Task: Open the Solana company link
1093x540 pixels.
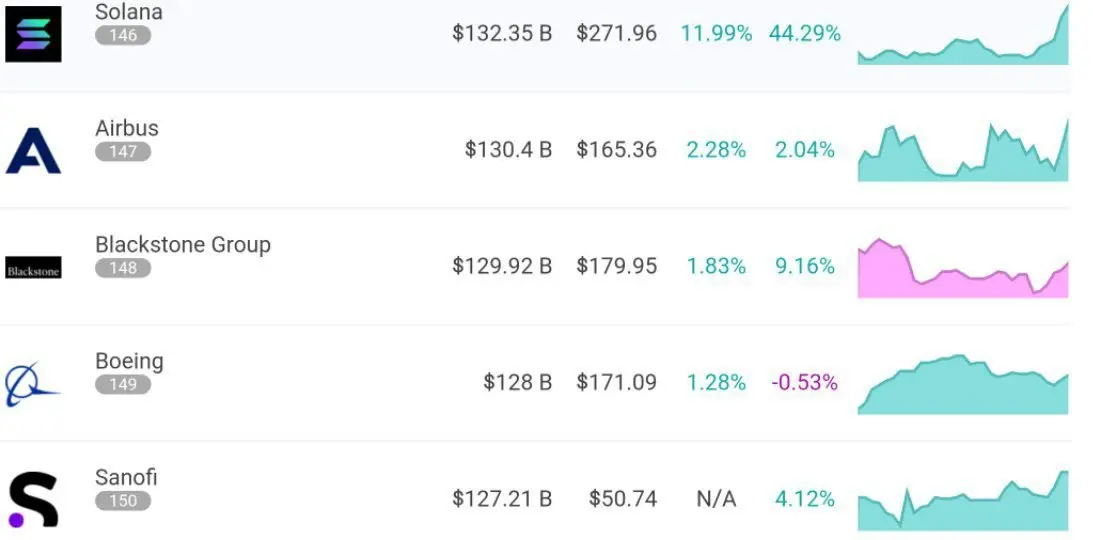Action: [128, 12]
